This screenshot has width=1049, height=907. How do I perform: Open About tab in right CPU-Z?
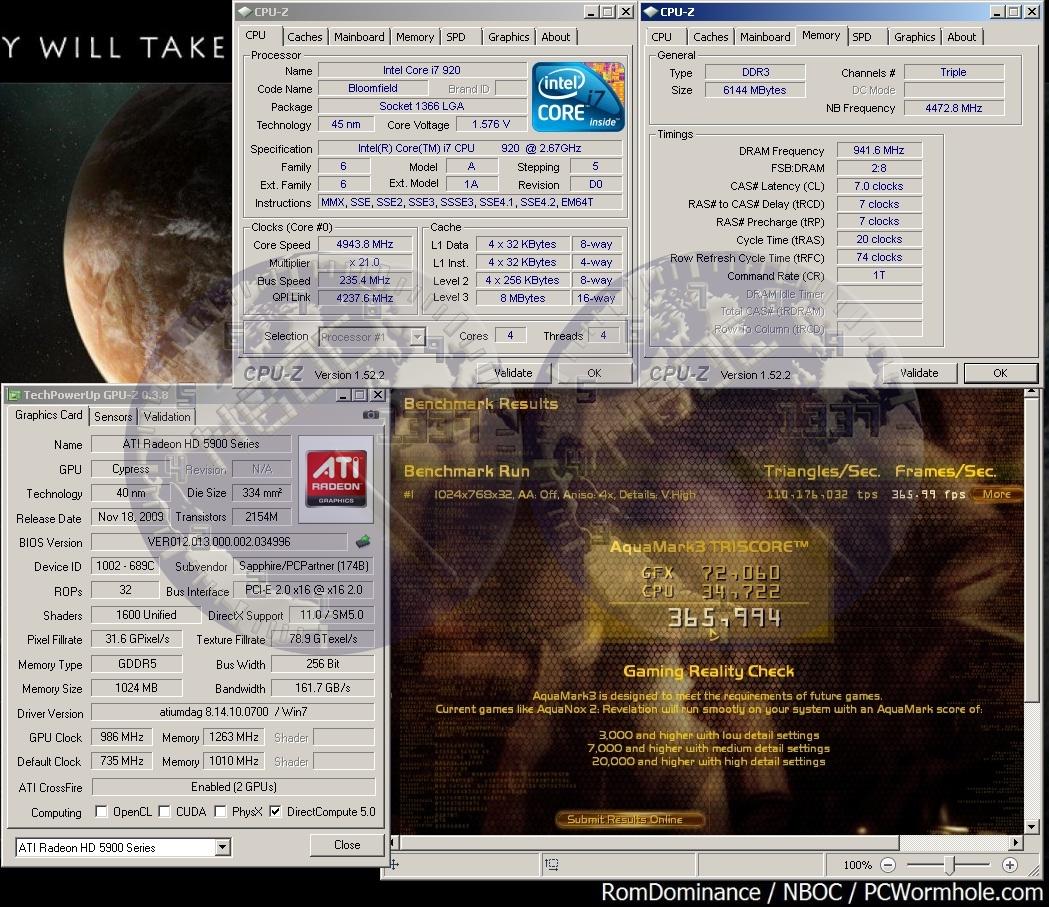[961, 37]
